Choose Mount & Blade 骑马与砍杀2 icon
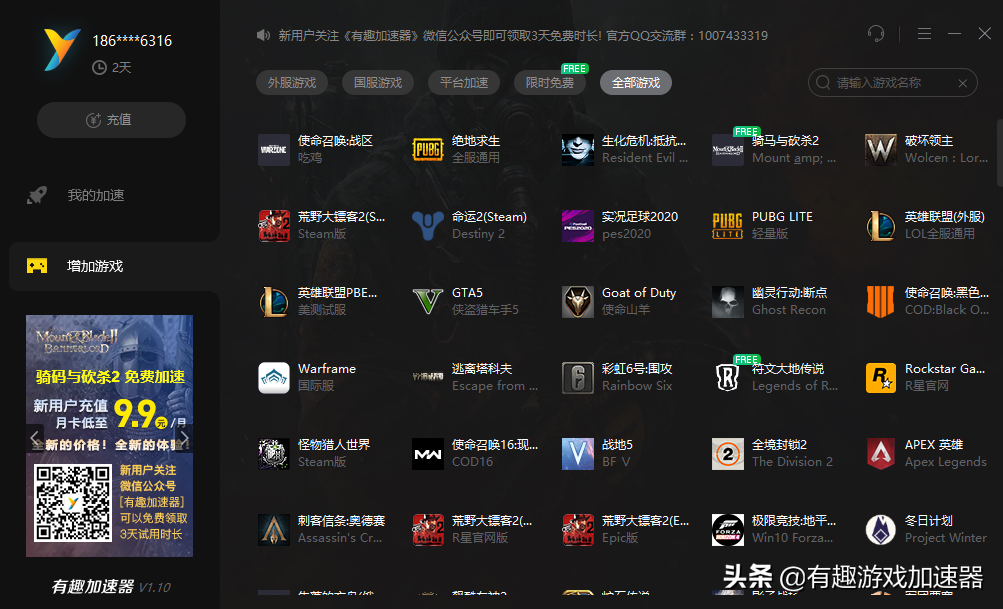 click(x=728, y=150)
